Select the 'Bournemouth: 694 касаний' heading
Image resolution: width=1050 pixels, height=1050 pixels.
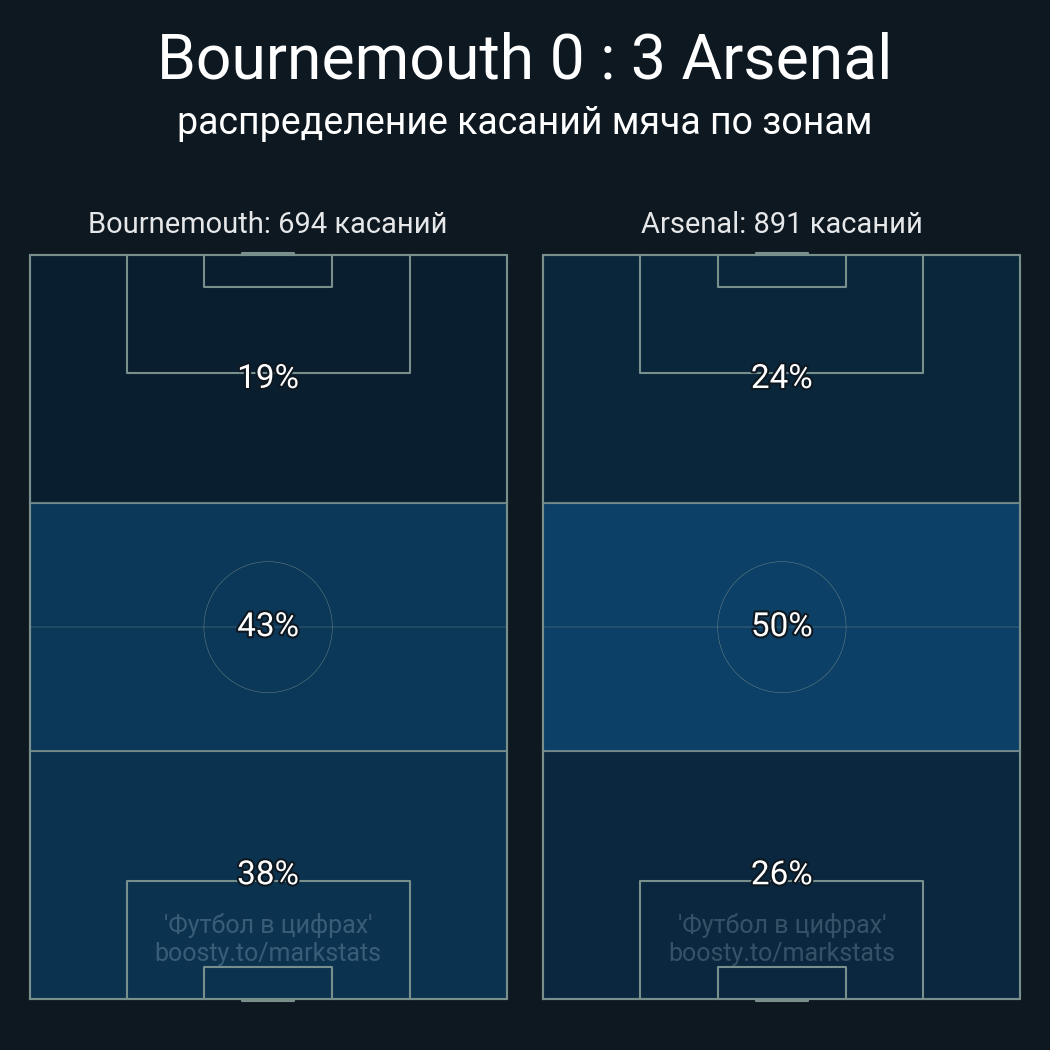pos(267,223)
